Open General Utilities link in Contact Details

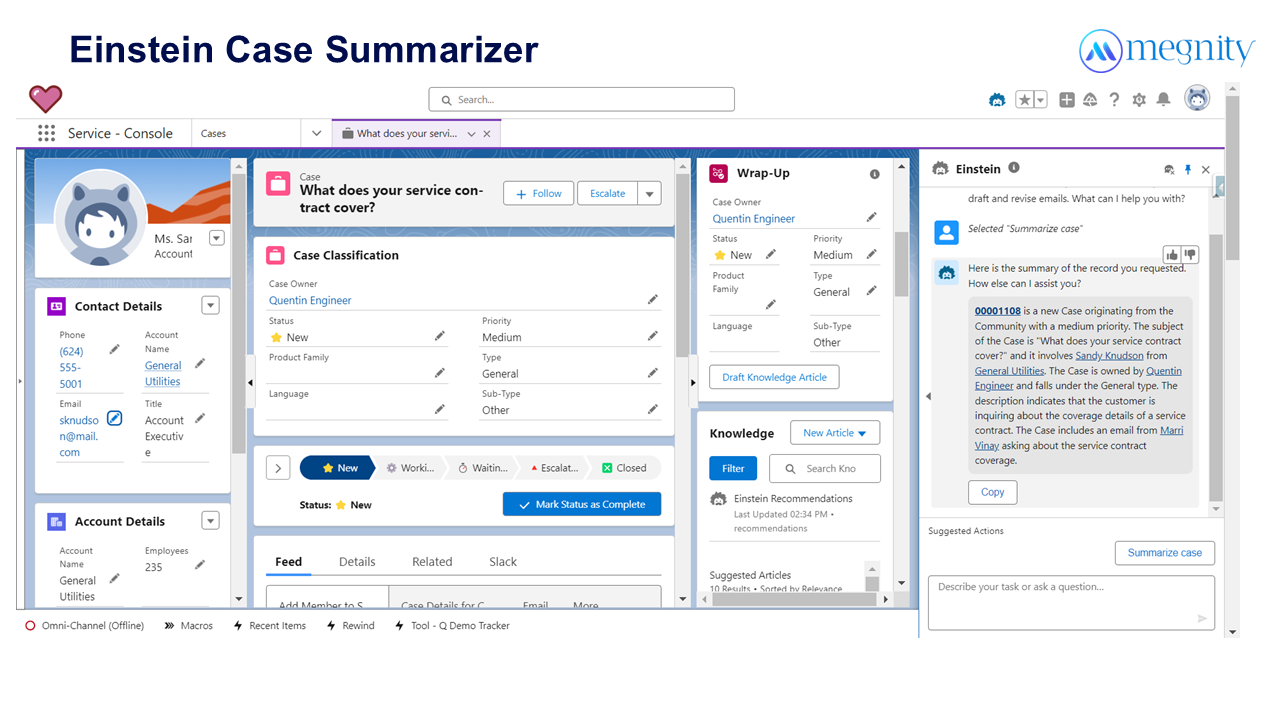pyautogui.click(x=163, y=373)
